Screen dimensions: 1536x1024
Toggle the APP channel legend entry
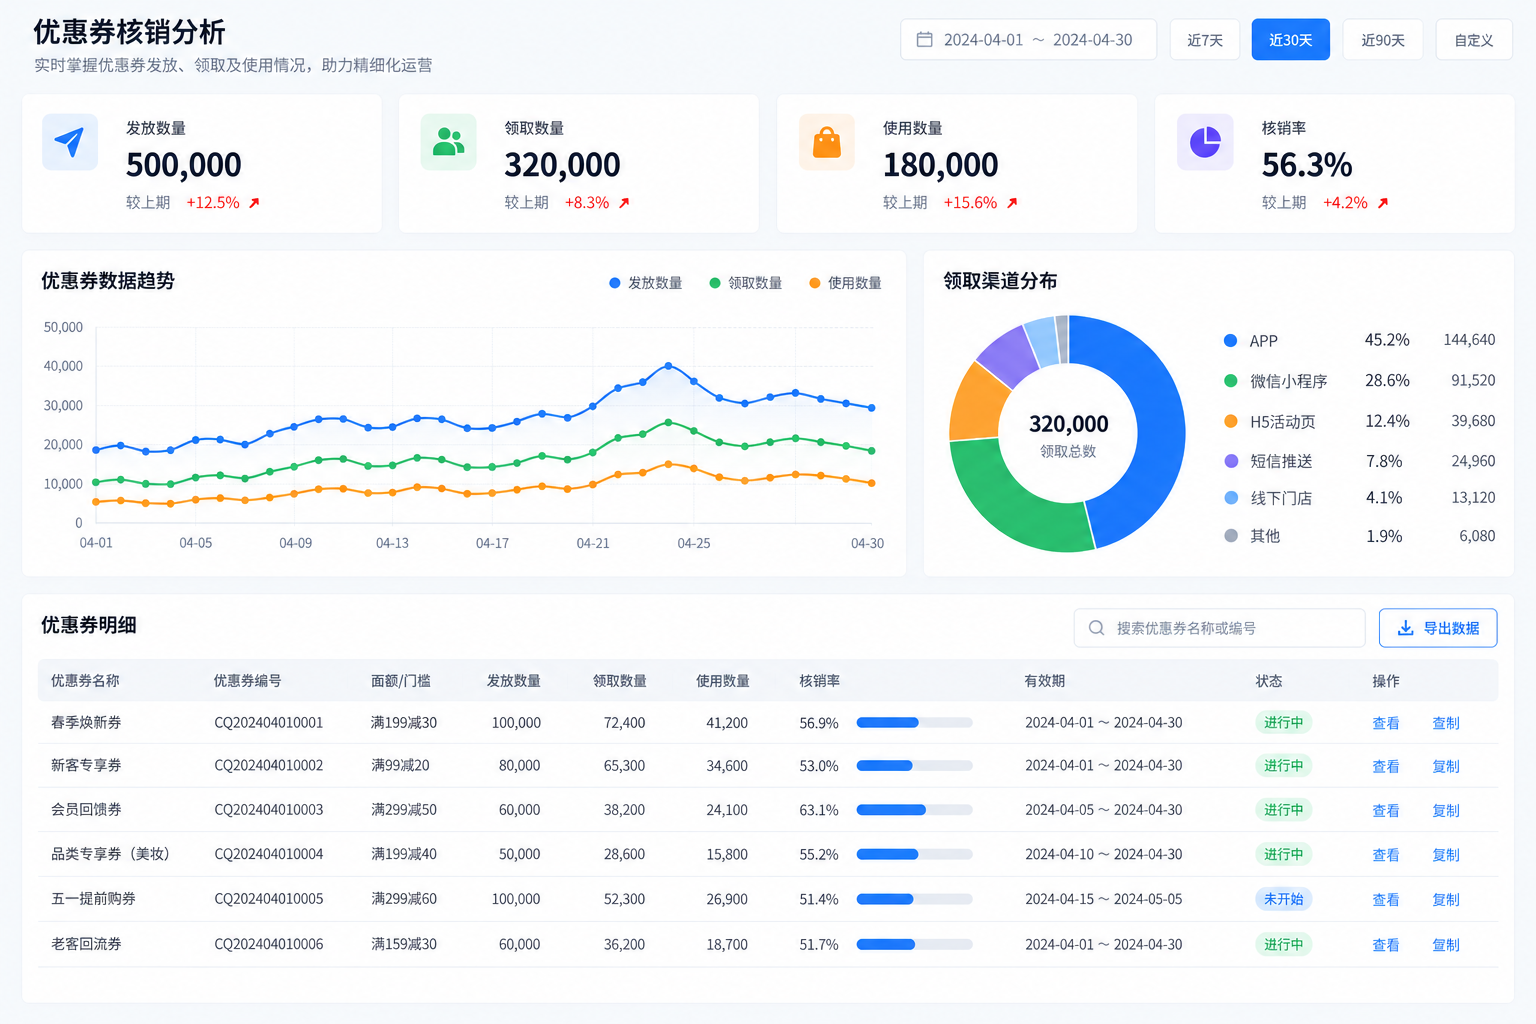[x=1251, y=341]
